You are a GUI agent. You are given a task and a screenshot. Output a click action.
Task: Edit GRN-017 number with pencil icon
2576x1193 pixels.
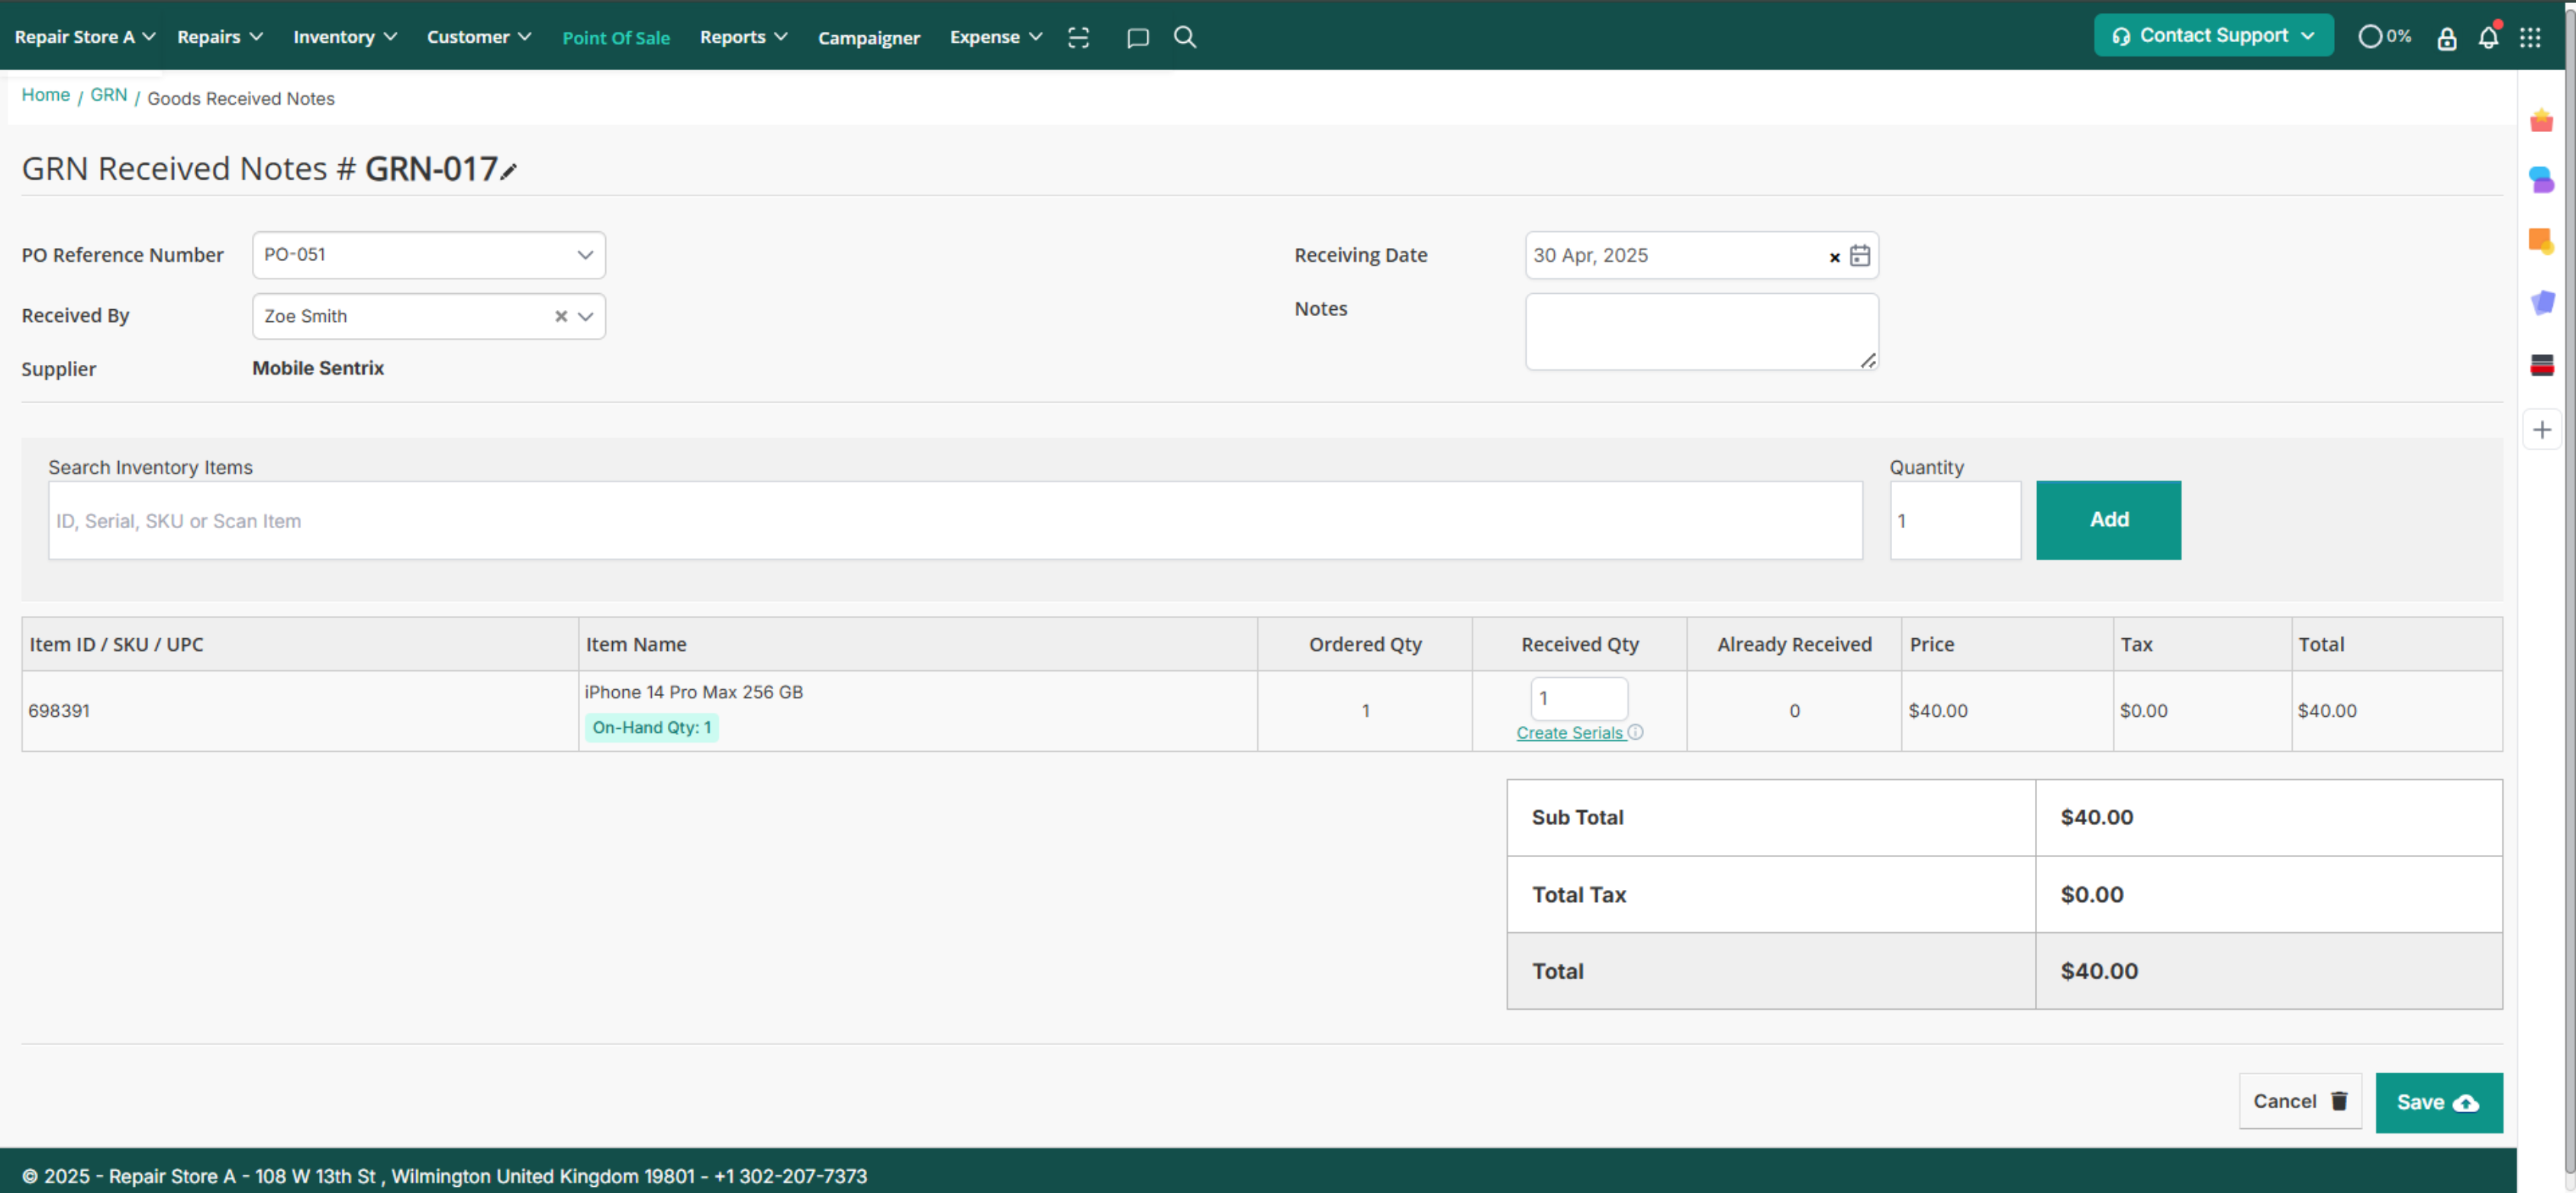coord(509,171)
